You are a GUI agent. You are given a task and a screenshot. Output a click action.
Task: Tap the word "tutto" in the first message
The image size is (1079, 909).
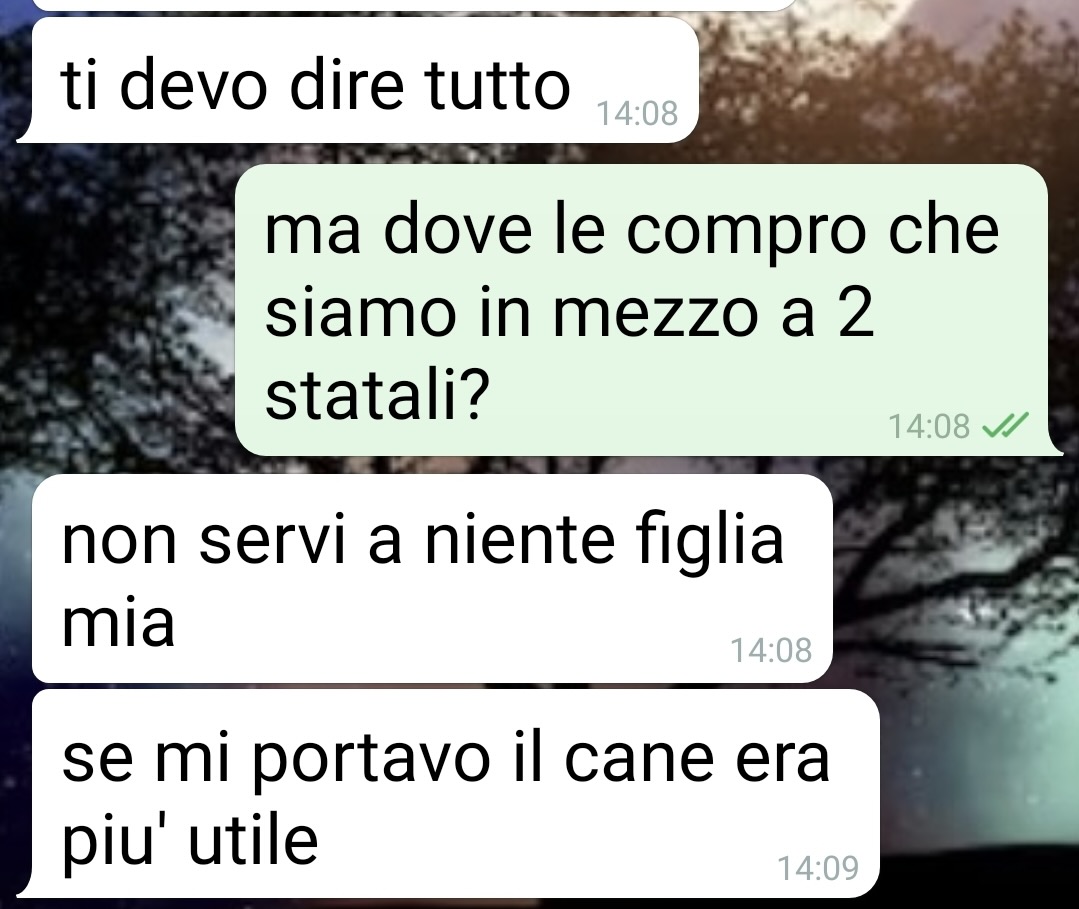pos(497,86)
